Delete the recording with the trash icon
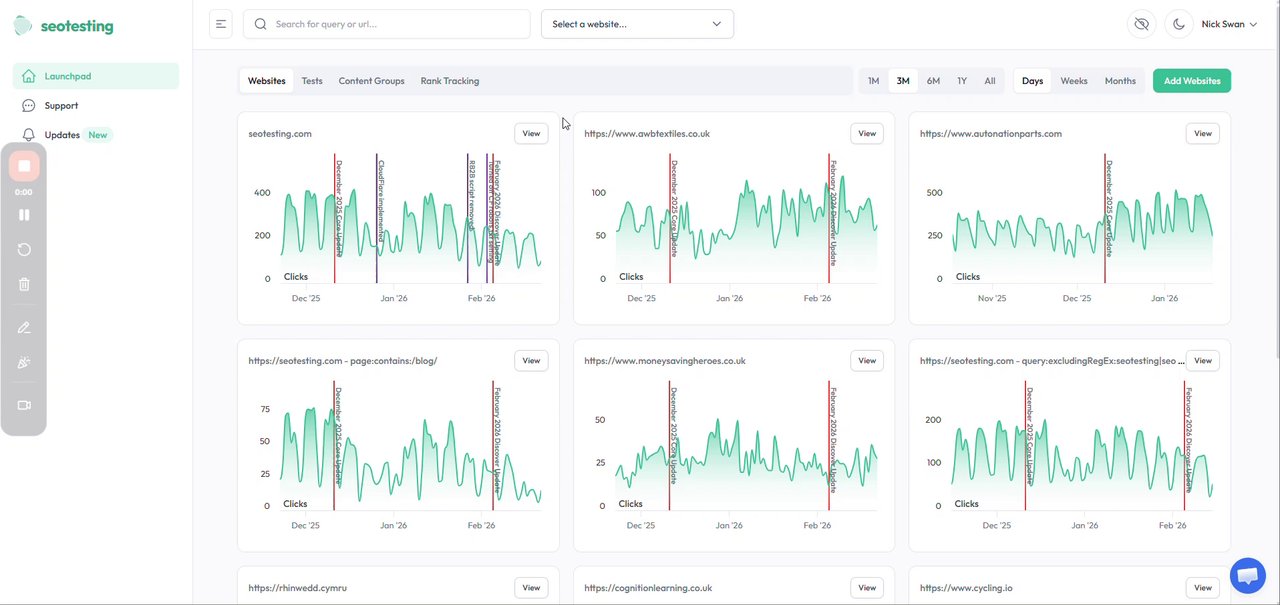 (x=24, y=284)
